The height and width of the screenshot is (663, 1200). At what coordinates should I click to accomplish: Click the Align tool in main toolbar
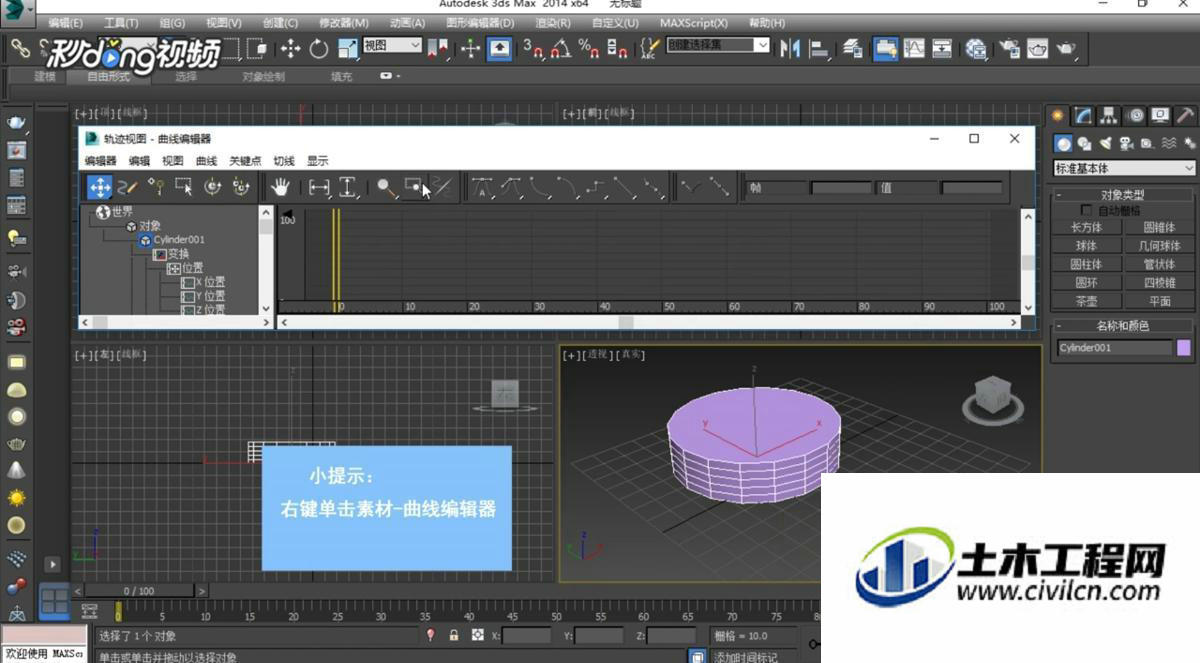tap(820, 48)
